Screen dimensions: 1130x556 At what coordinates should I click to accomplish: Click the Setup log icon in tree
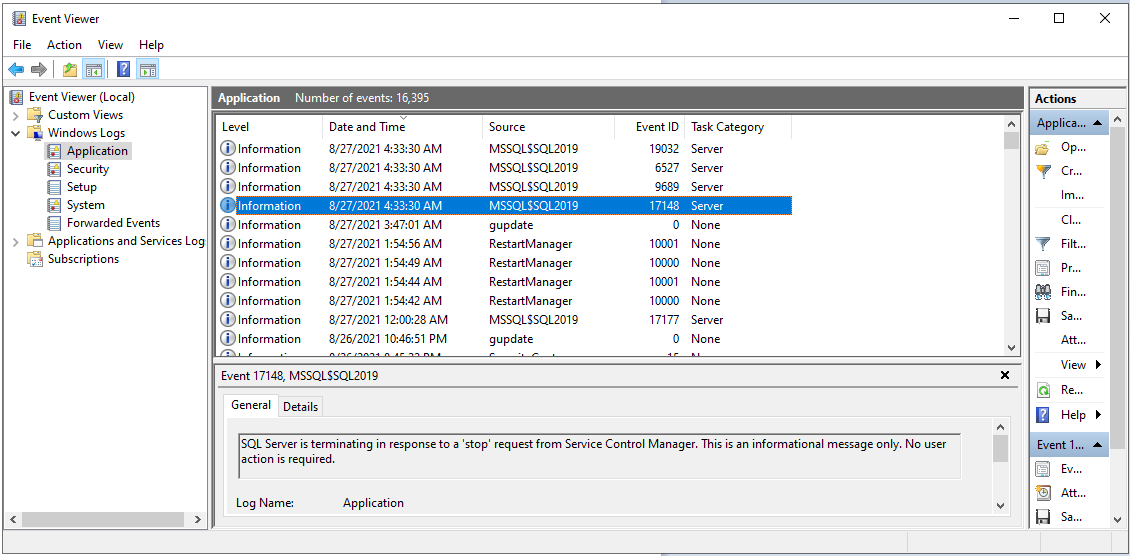pos(54,187)
